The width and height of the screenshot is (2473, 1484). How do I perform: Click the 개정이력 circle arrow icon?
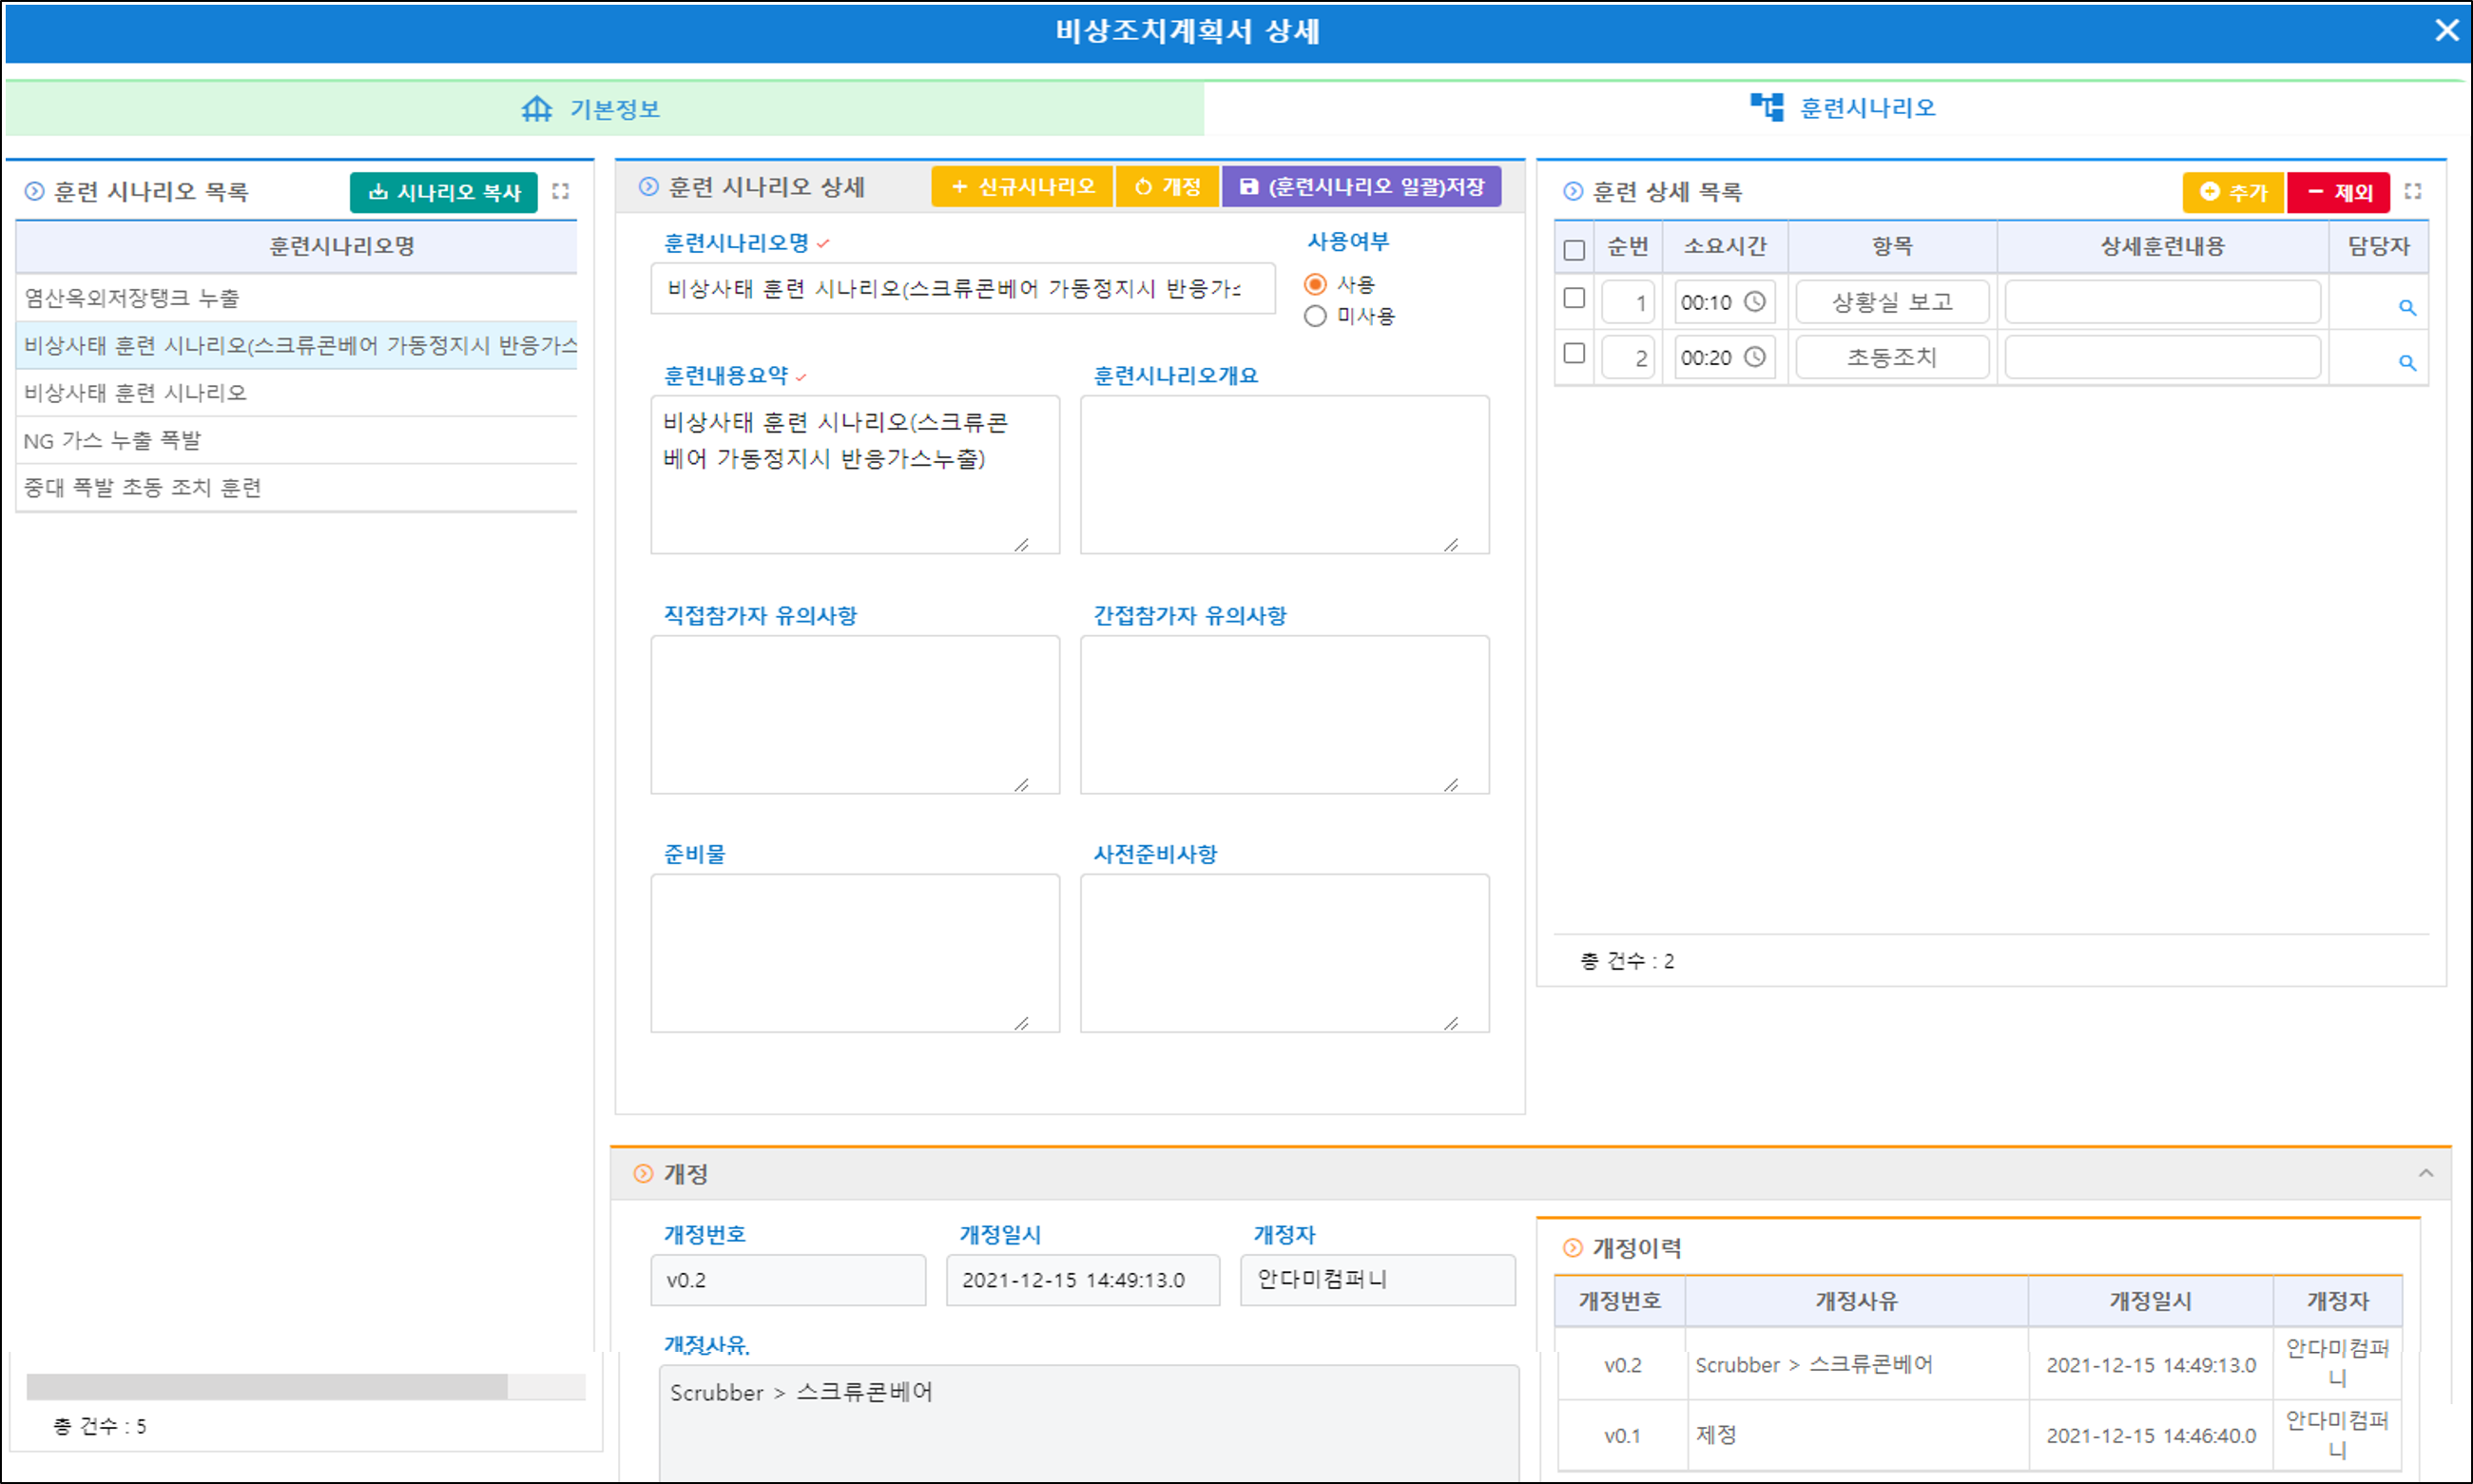point(1573,1248)
